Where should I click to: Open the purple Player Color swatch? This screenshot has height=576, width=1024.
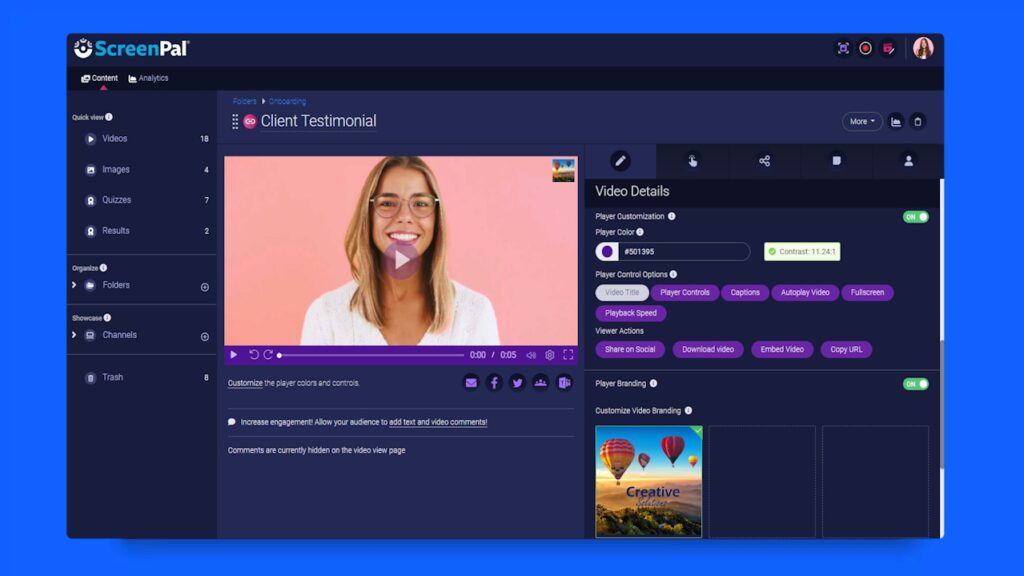pos(608,251)
